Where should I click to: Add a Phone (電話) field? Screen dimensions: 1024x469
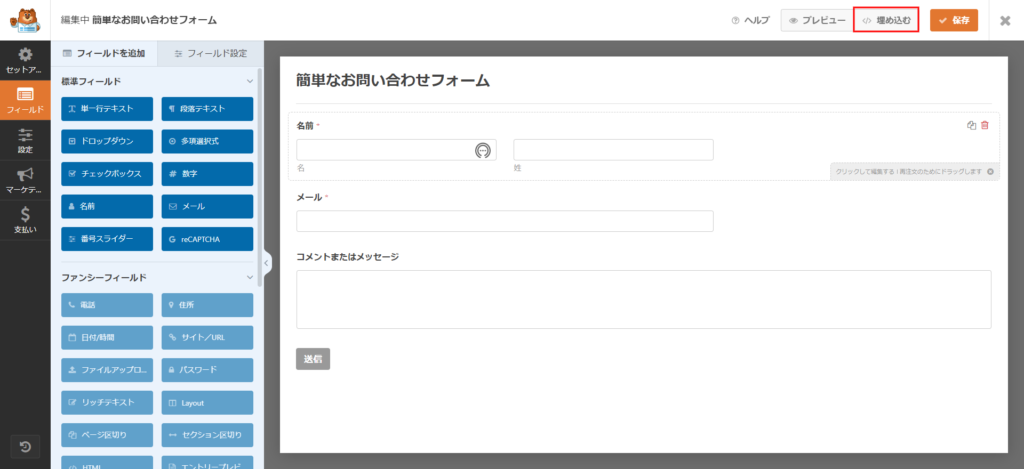(107, 305)
